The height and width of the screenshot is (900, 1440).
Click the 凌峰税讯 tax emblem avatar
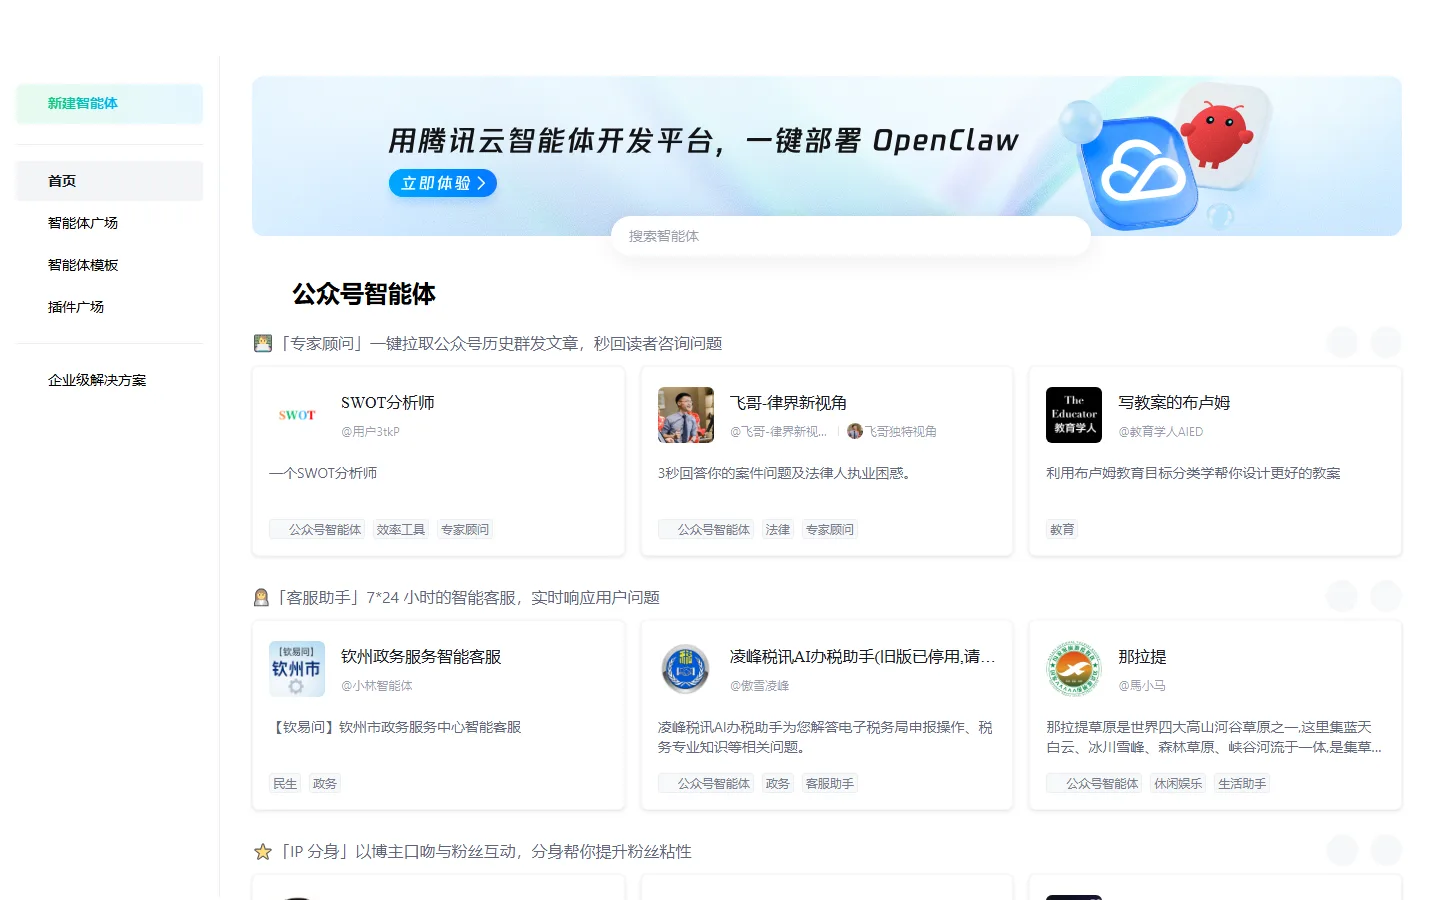[x=686, y=669]
